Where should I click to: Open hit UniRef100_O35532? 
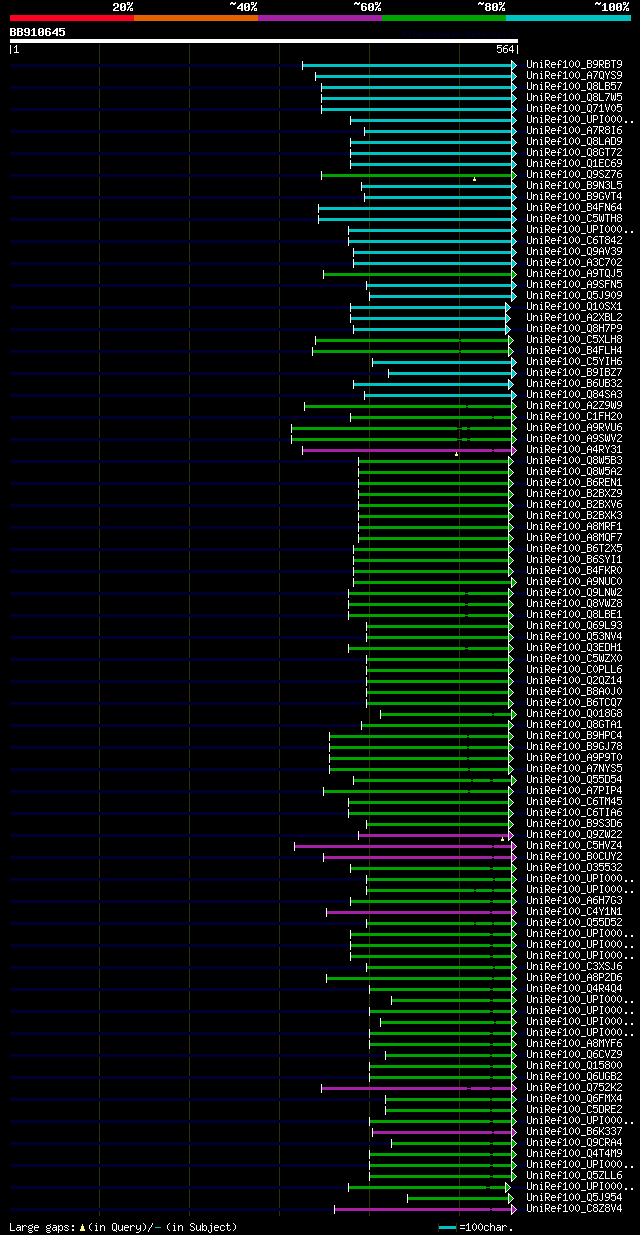(574, 868)
